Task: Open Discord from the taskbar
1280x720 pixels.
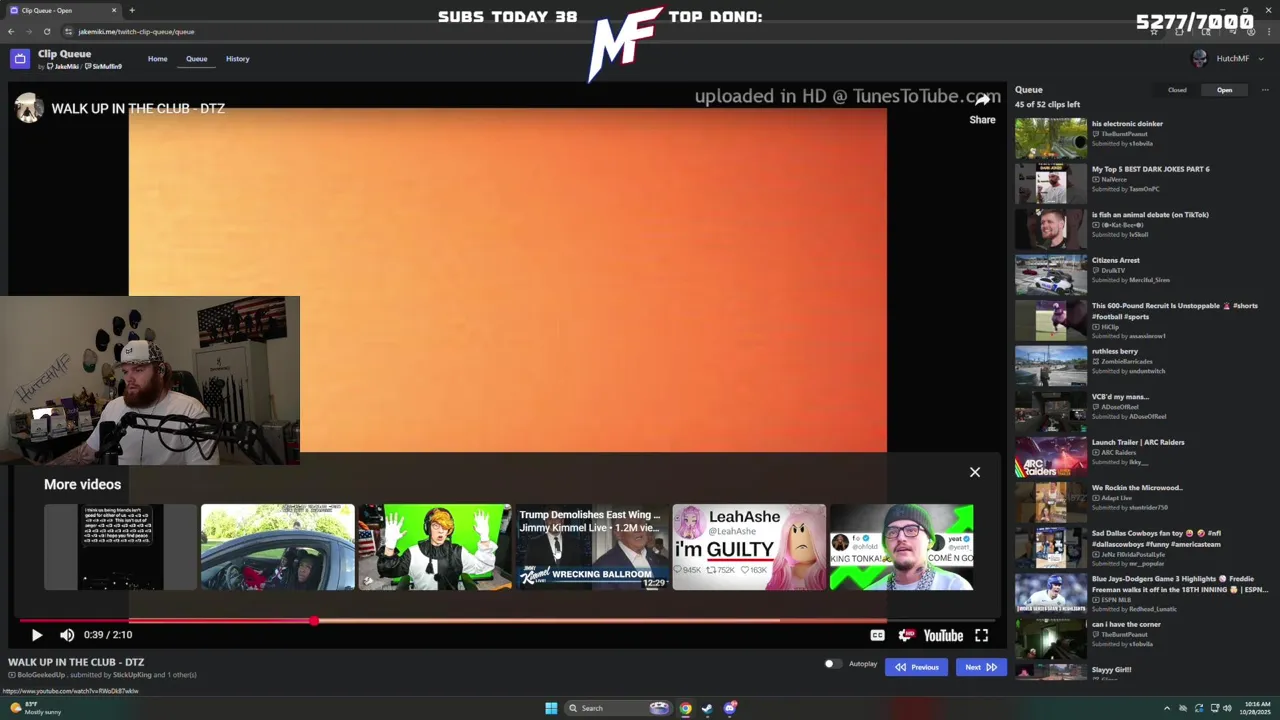Action: (x=730, y=708)
